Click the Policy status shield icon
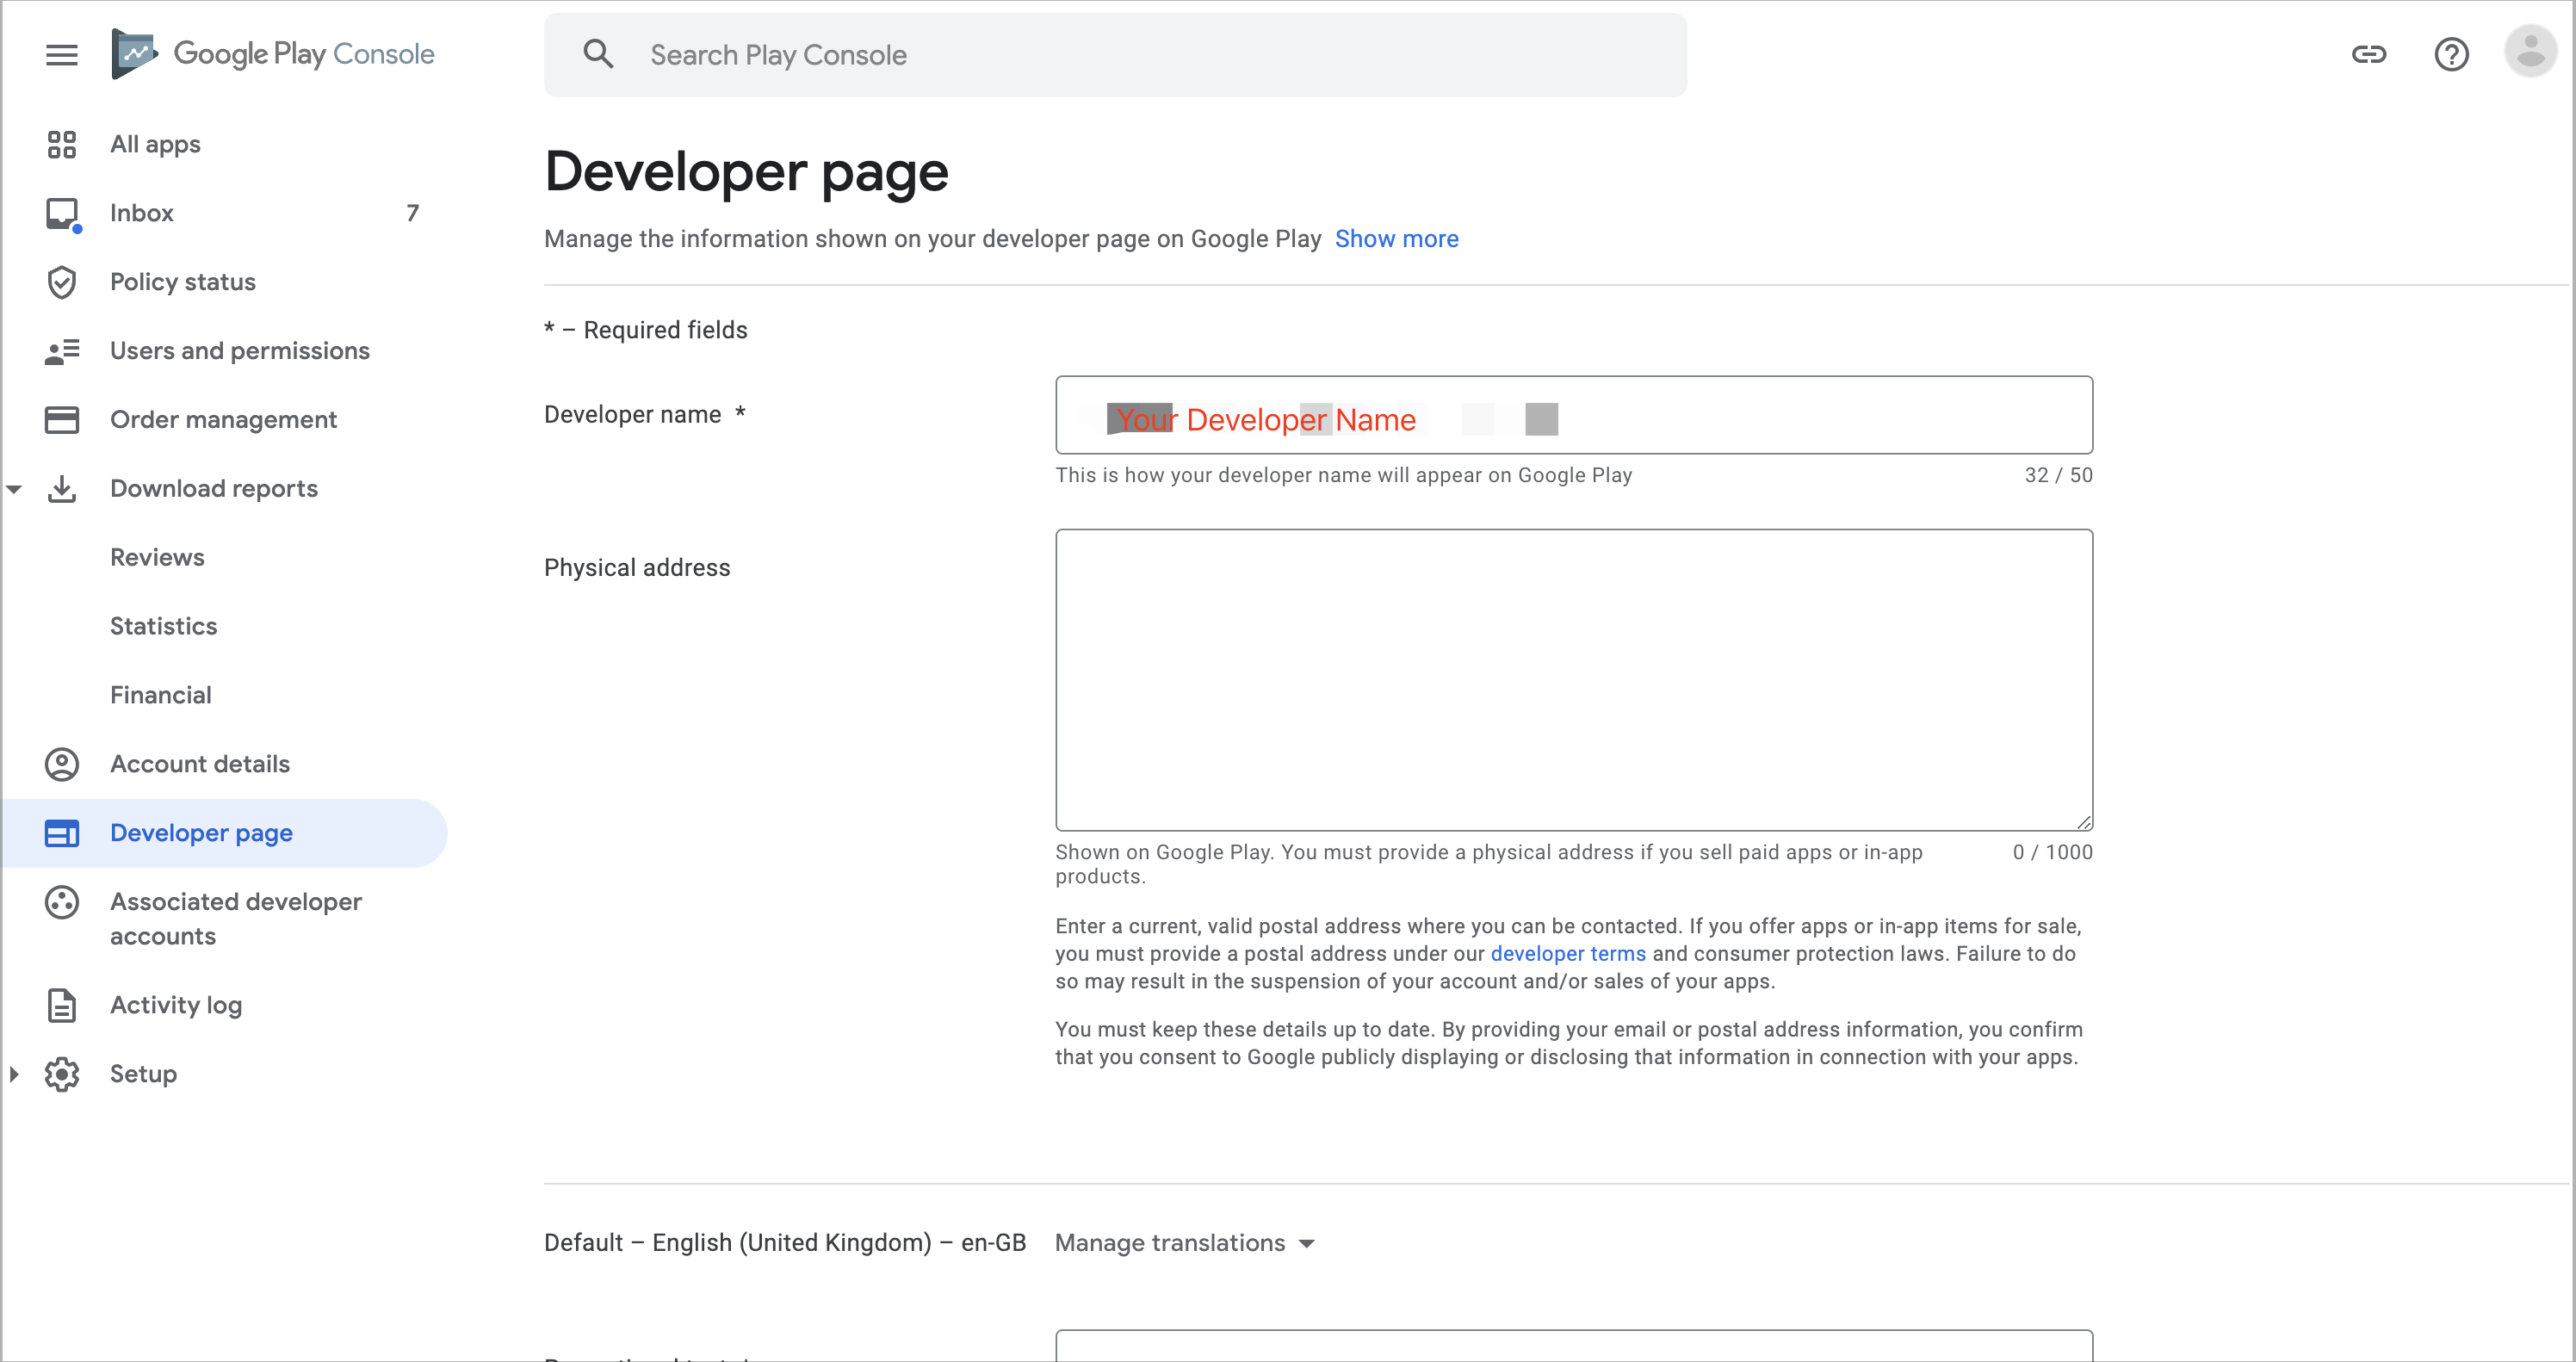 62,282
